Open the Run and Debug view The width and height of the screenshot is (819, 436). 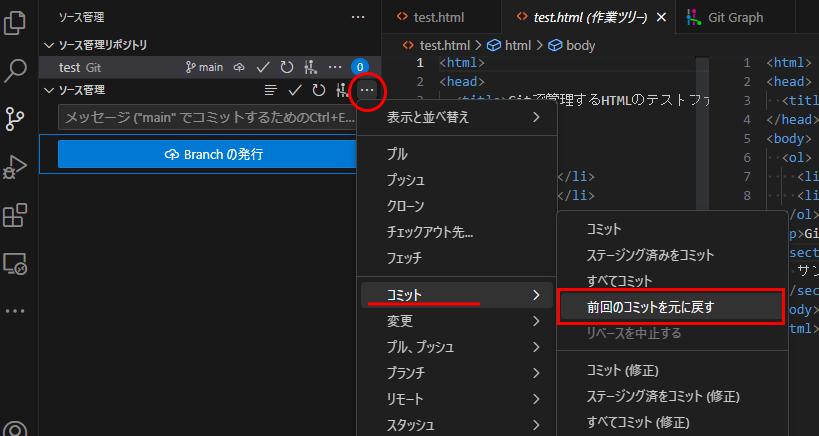click(15, 167)
